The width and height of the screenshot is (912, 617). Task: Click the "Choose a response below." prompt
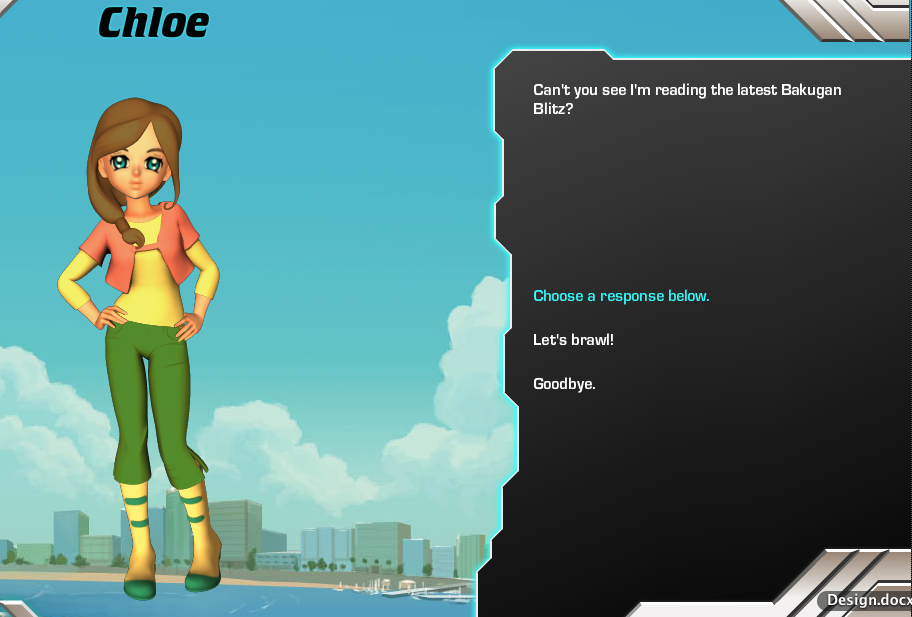click(621, 296)
